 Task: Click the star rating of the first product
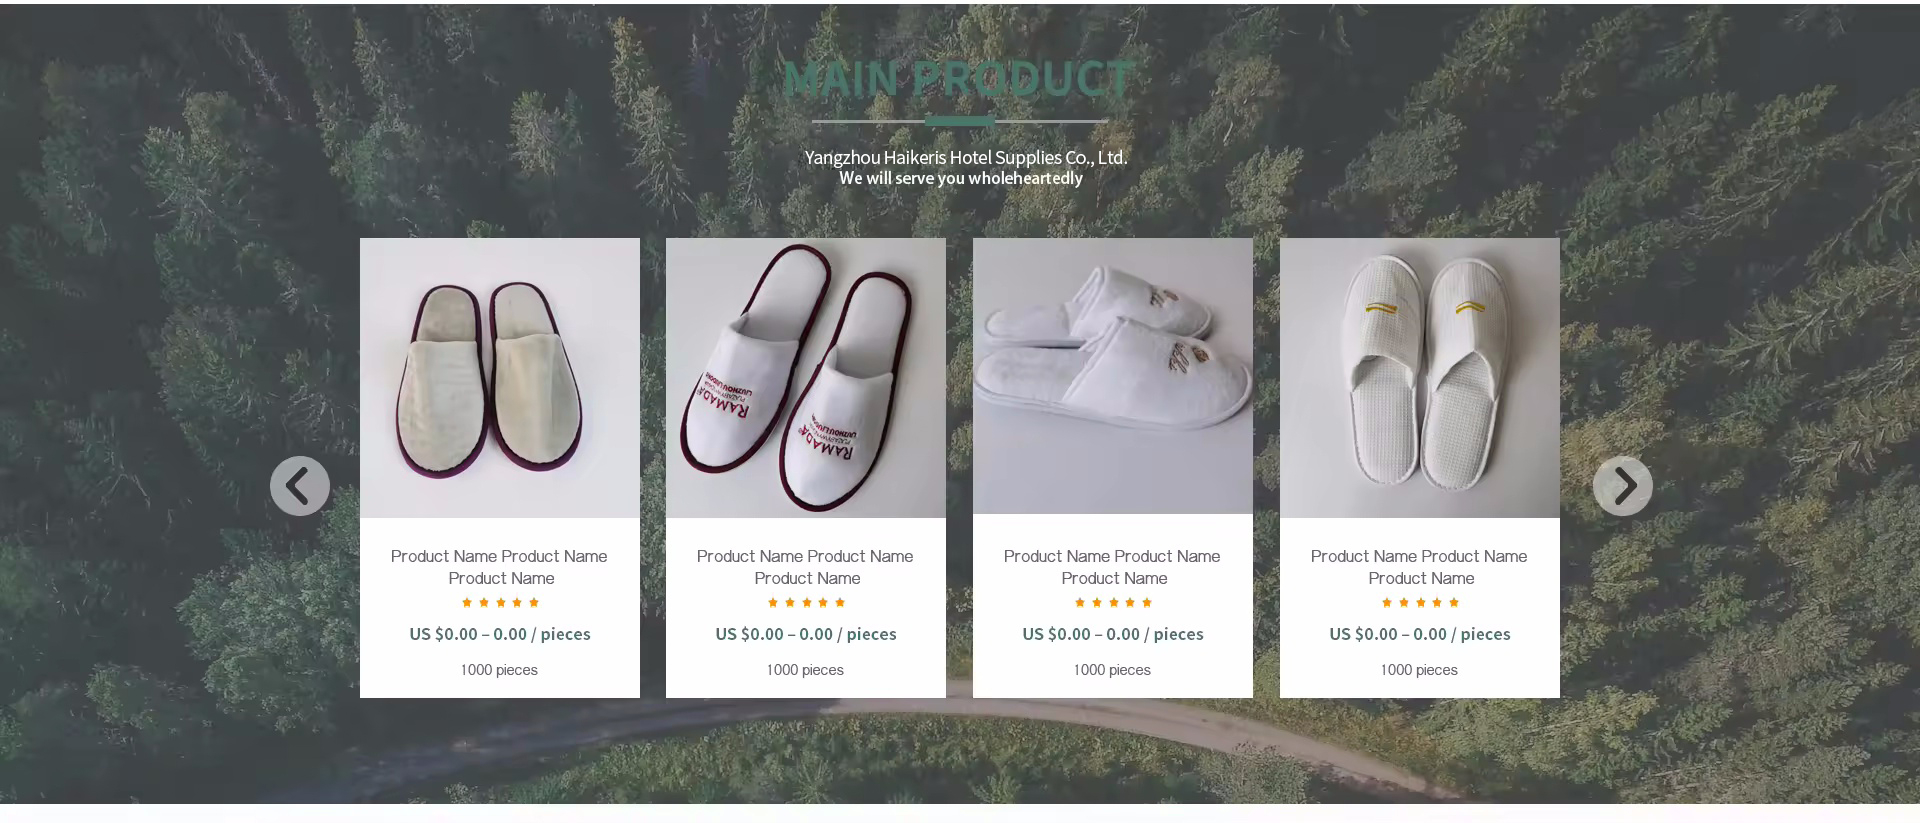coord(500,602)
